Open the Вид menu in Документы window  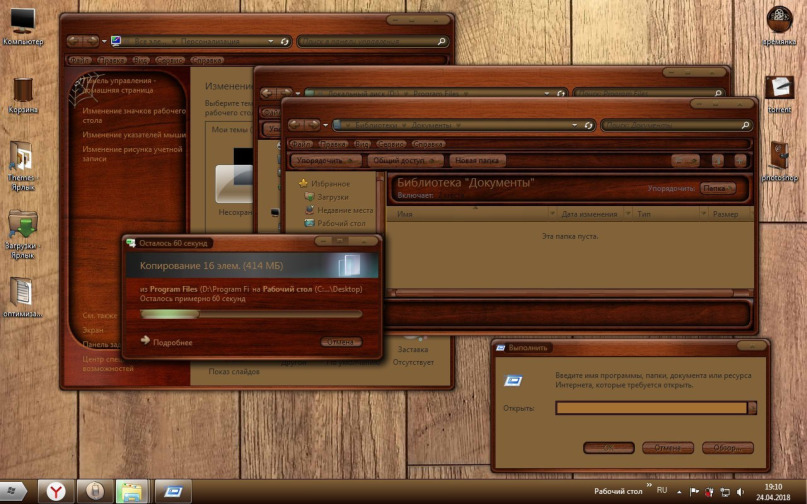click(362, 144)
